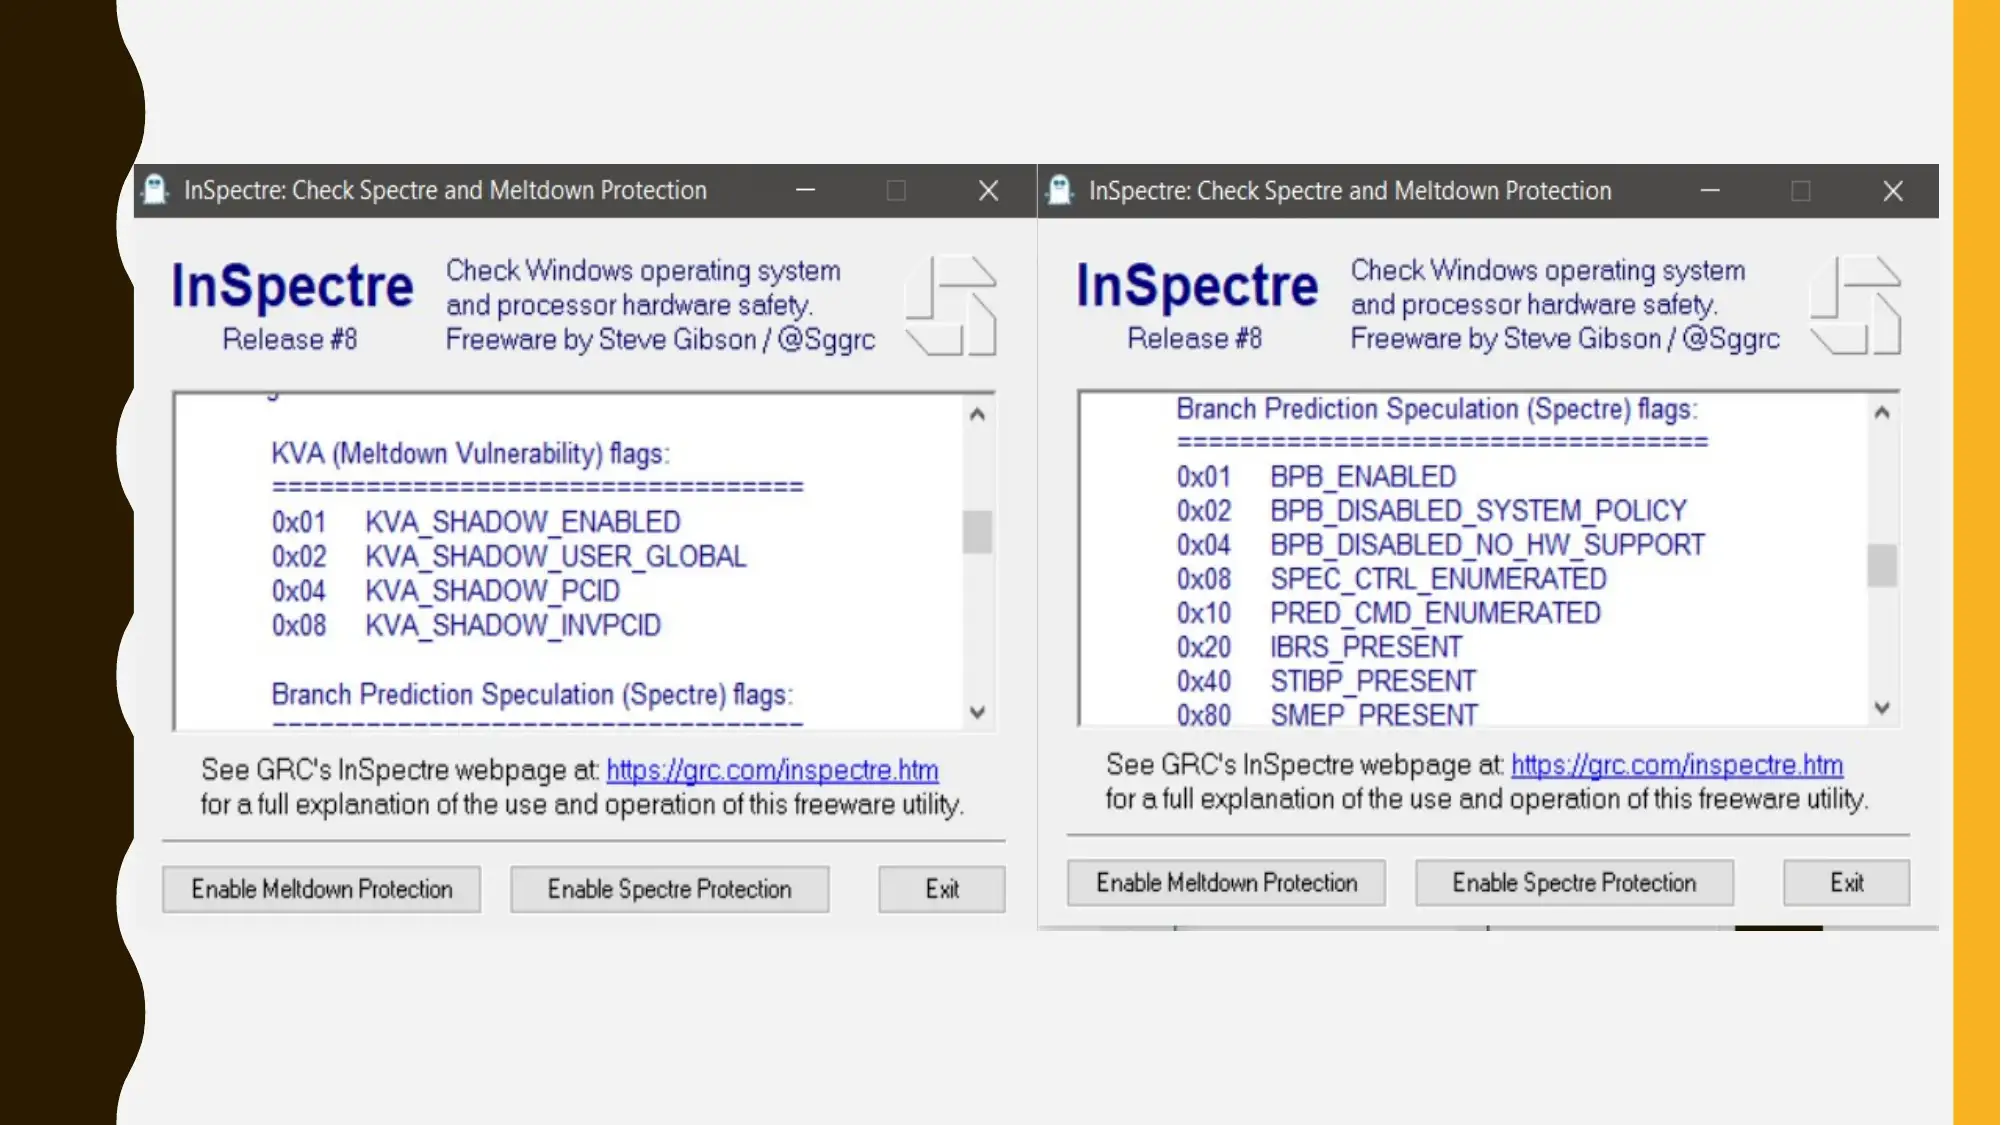Click InSpectre logo text in left window
2001x1125 pixels.
click(292, 286)
